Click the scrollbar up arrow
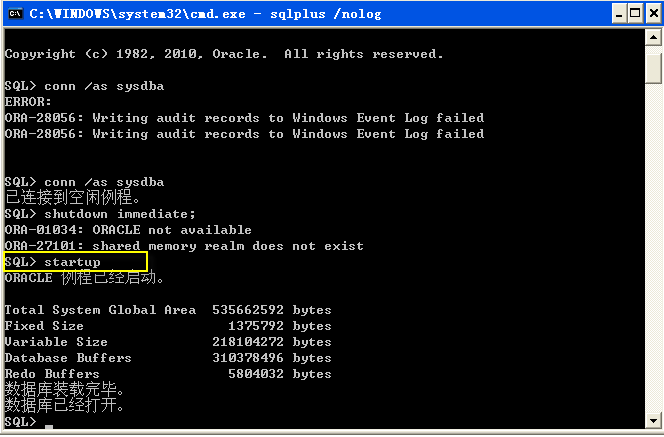The height and width of the screenshot is (437, 664). coord(653,38)
